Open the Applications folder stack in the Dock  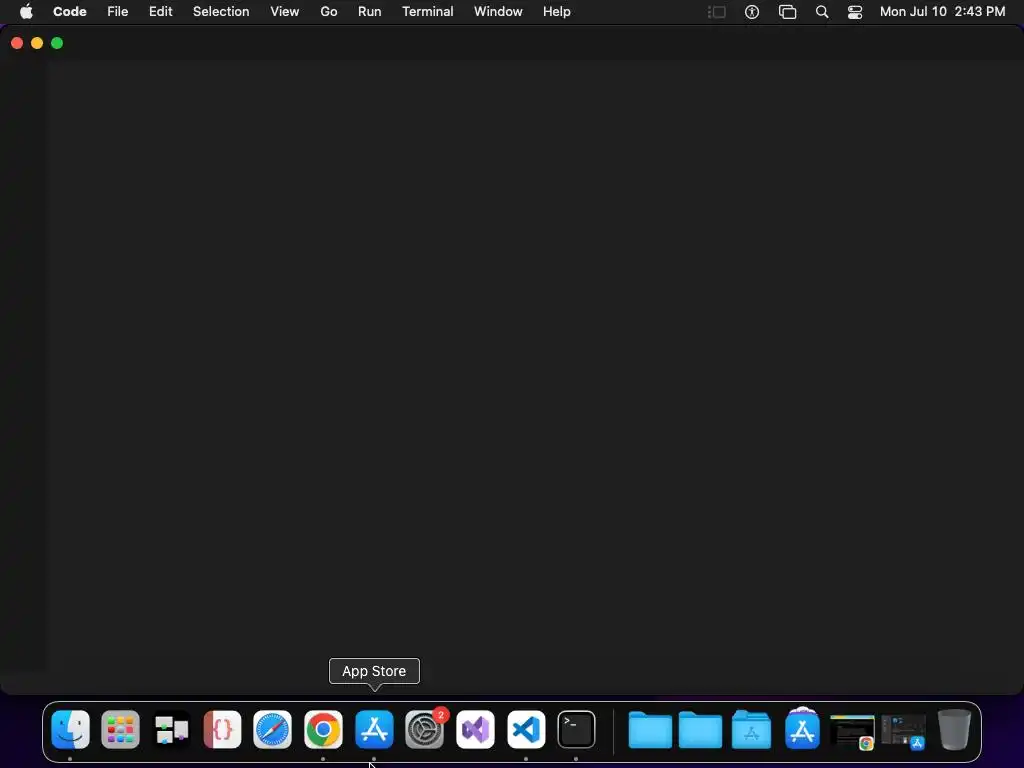click(751, 729)
